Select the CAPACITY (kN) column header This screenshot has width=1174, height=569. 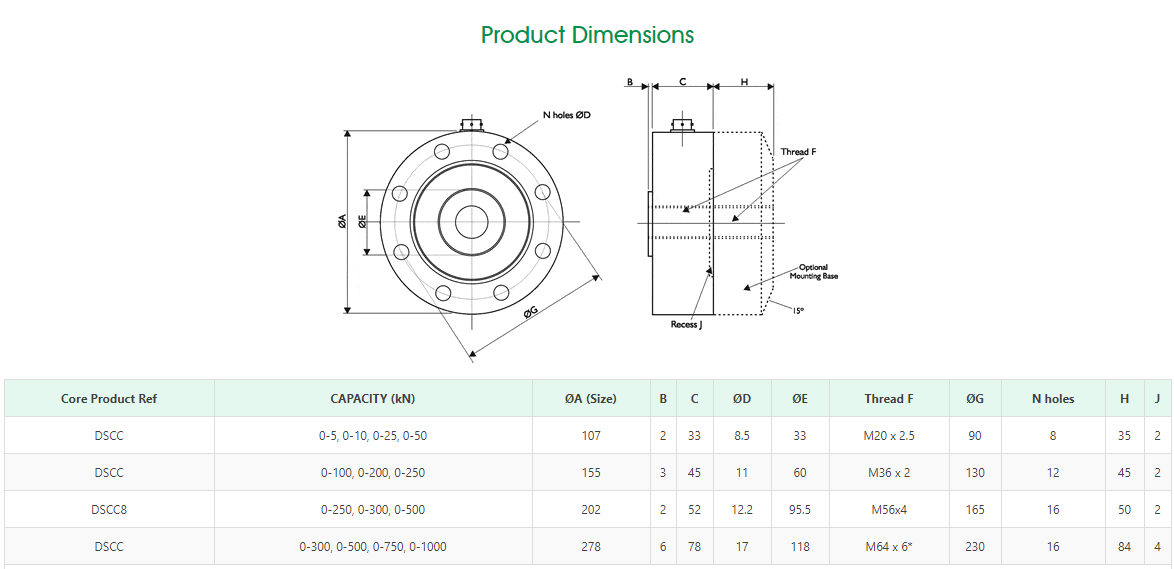(x=372, y=398)
